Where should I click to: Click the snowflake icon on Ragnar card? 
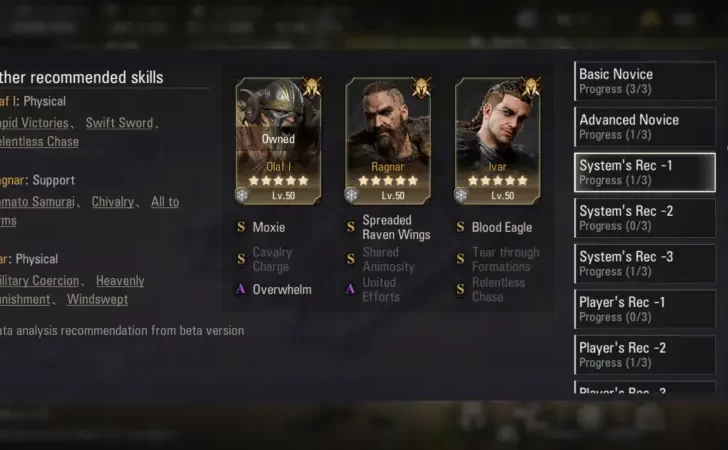[351, 195]
